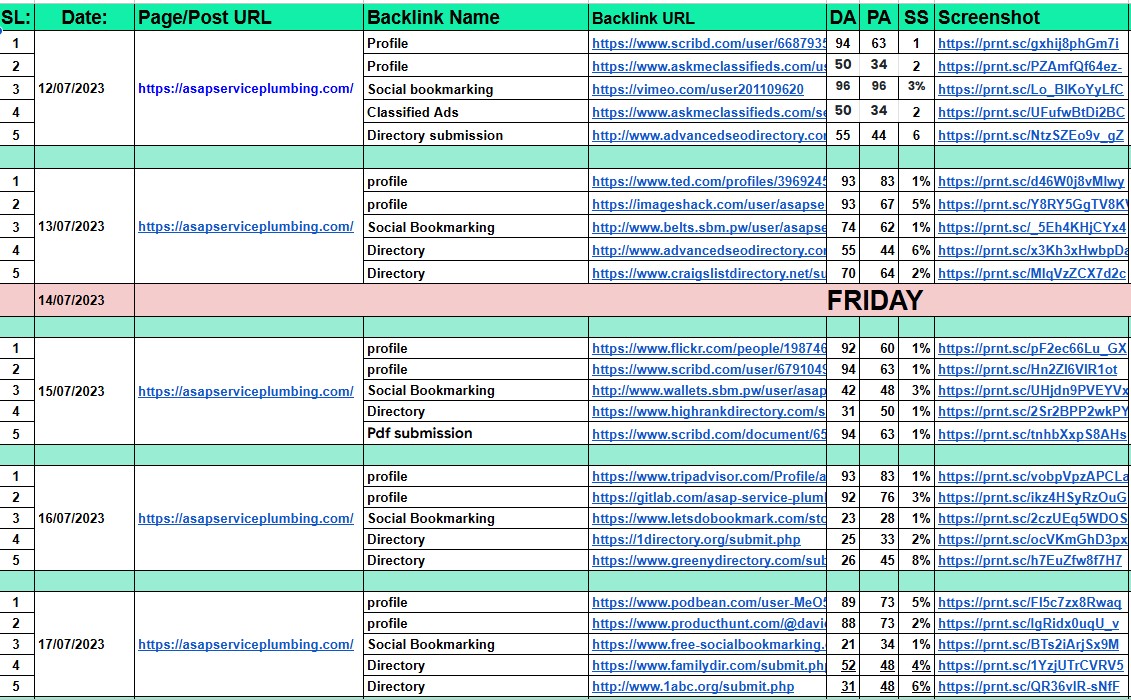The height and width of the screenshot is (700, 1131).
Task: Open the producthunt.com link
Action: [708, 624]
